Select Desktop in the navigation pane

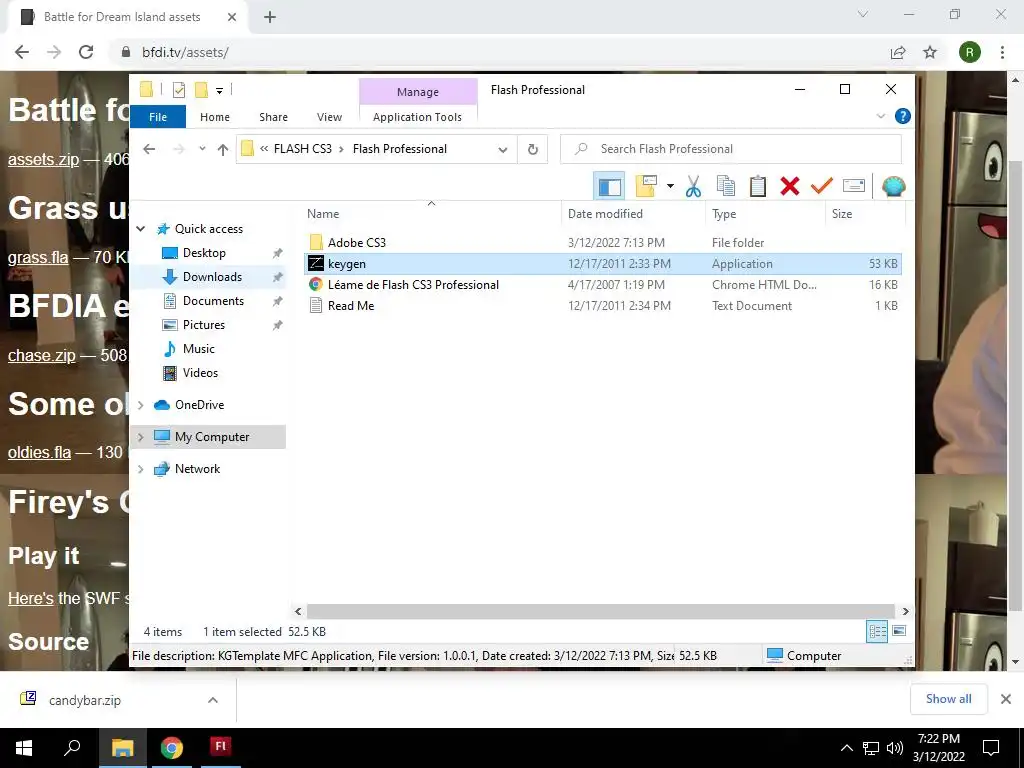point(204,253)
